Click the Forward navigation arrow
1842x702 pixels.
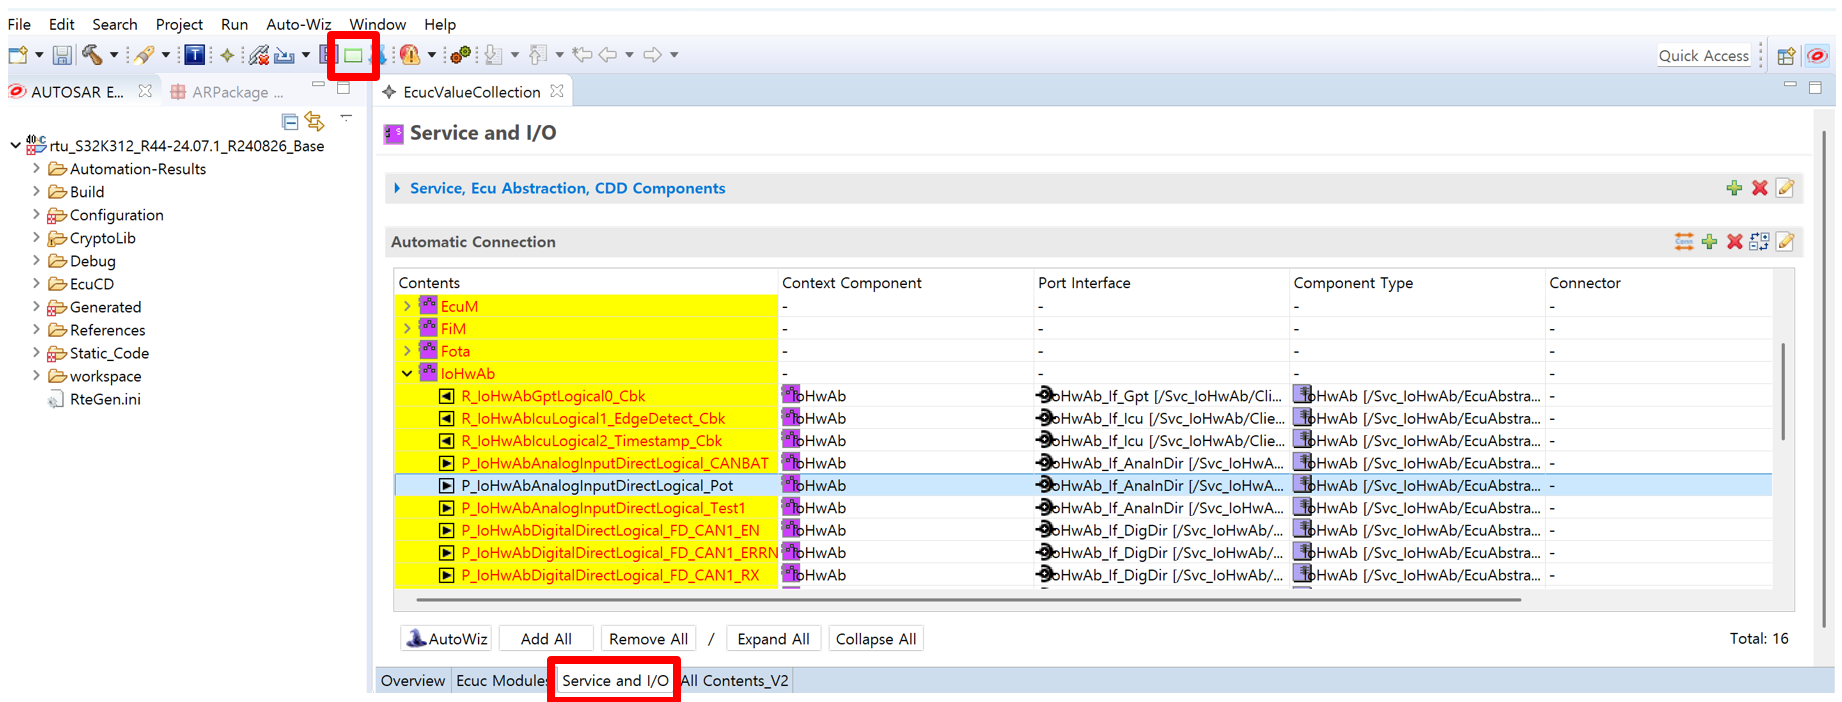[652, 55]
